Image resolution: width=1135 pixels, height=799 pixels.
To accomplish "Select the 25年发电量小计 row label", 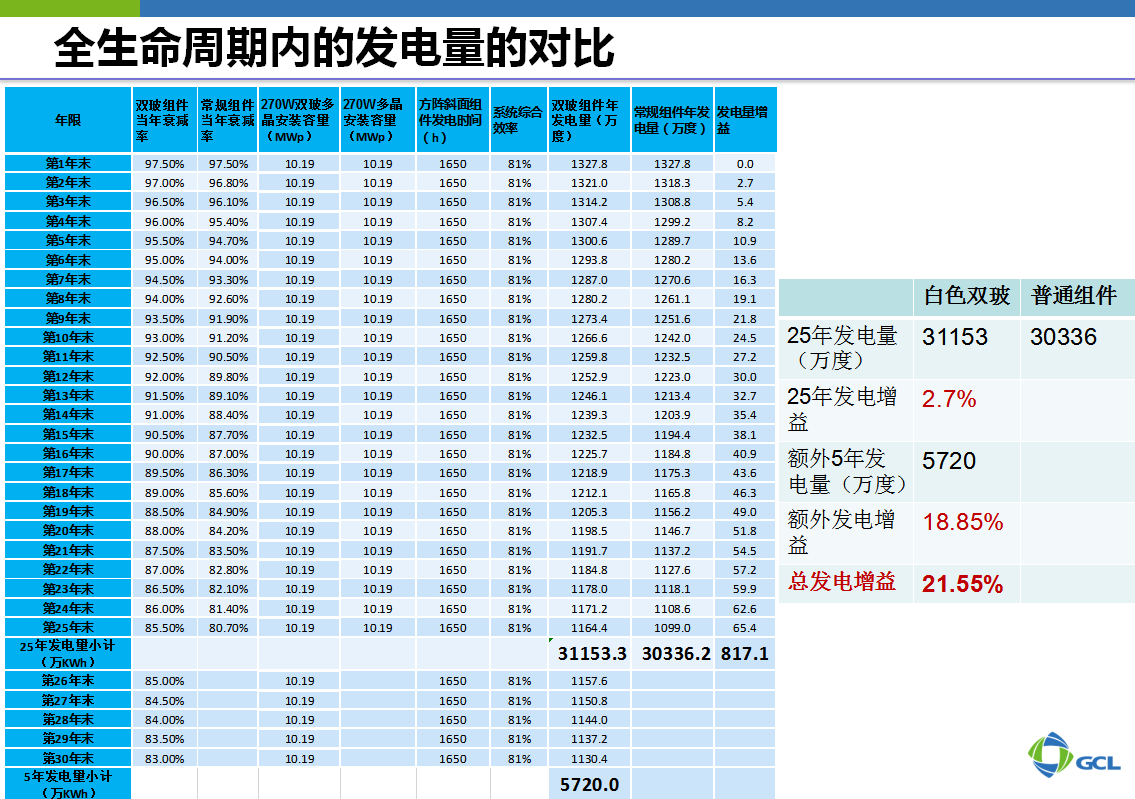I will click(68, 653).
